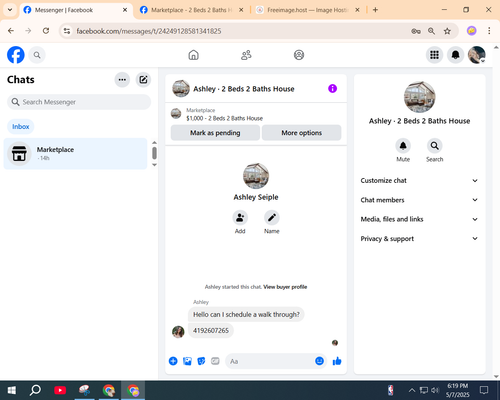500x400 pixels.
Task: Go back to previous page
Action: [11, 31]
